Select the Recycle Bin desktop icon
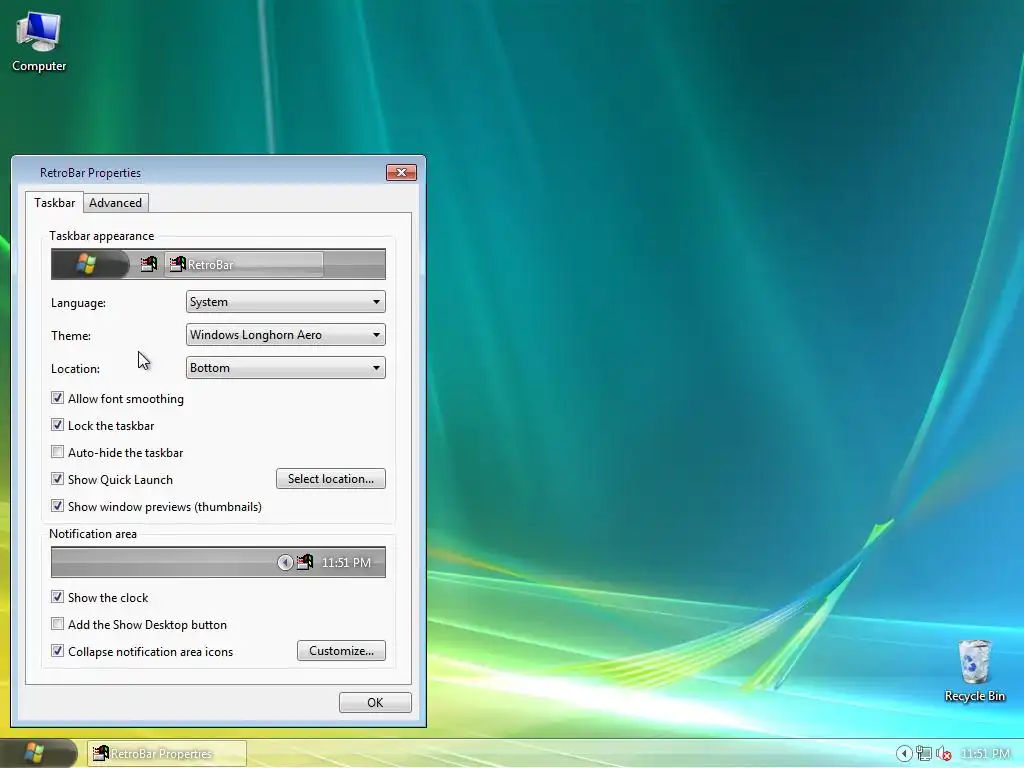 point(974,671)
